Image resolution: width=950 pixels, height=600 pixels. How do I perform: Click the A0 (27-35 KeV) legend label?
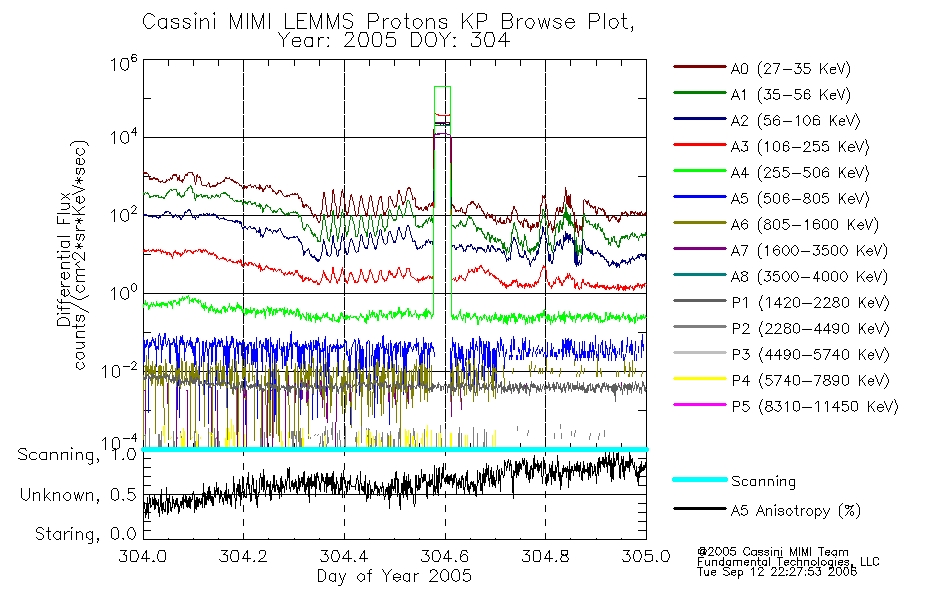(791, 68)
